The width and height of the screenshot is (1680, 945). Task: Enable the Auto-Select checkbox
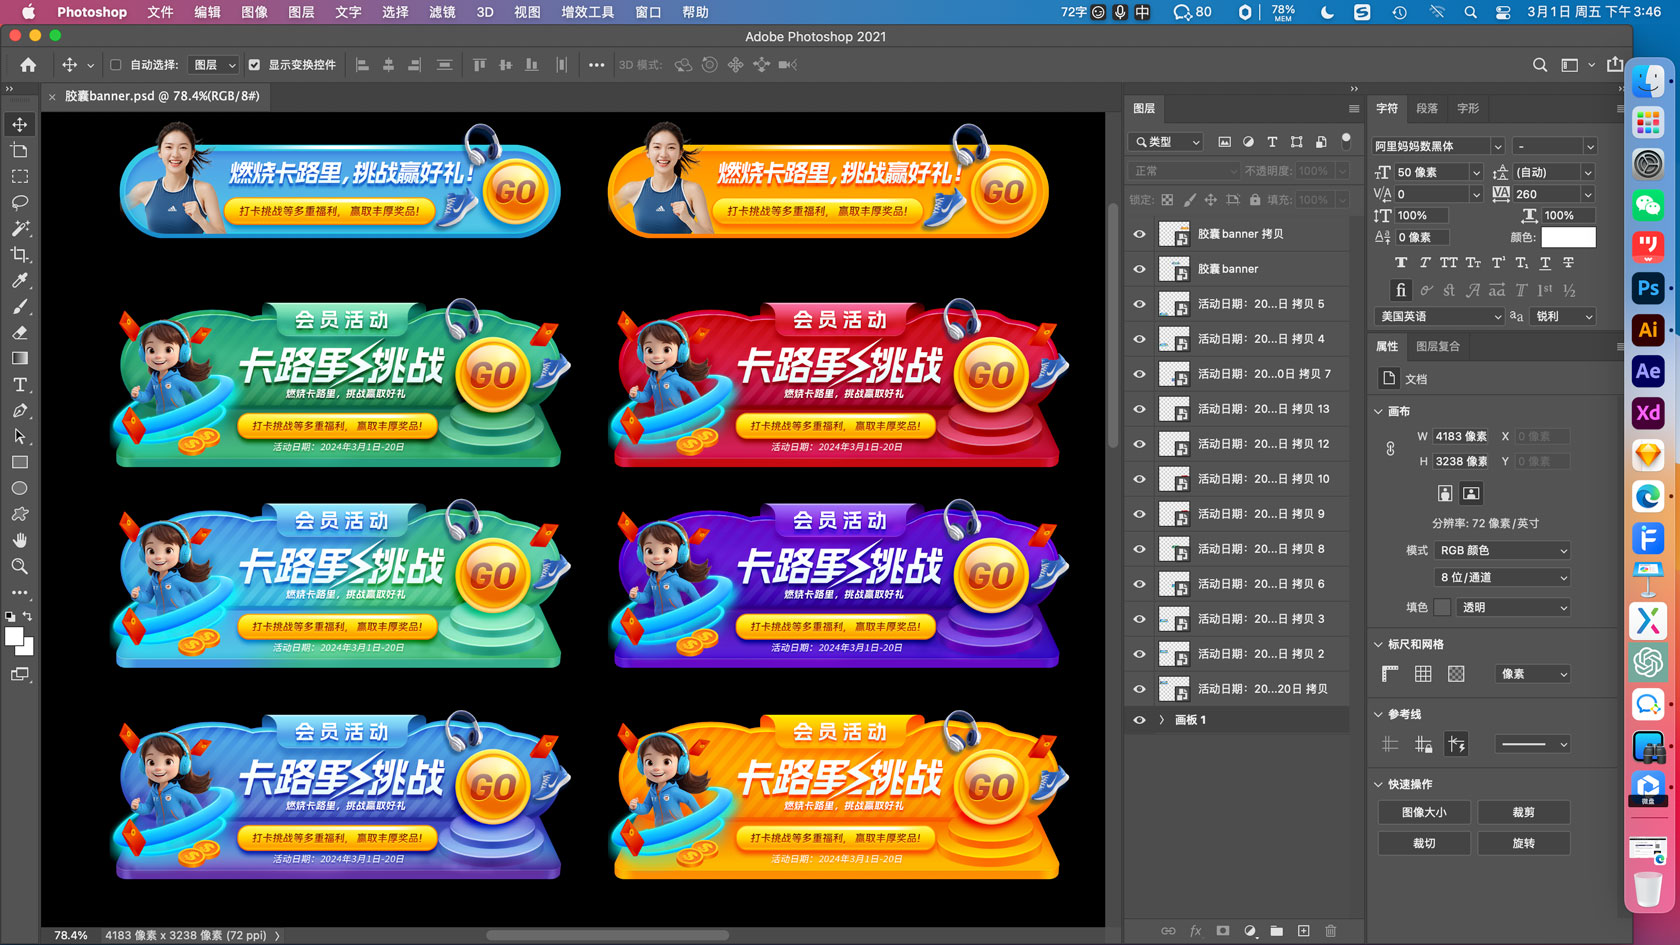point(115,65)
